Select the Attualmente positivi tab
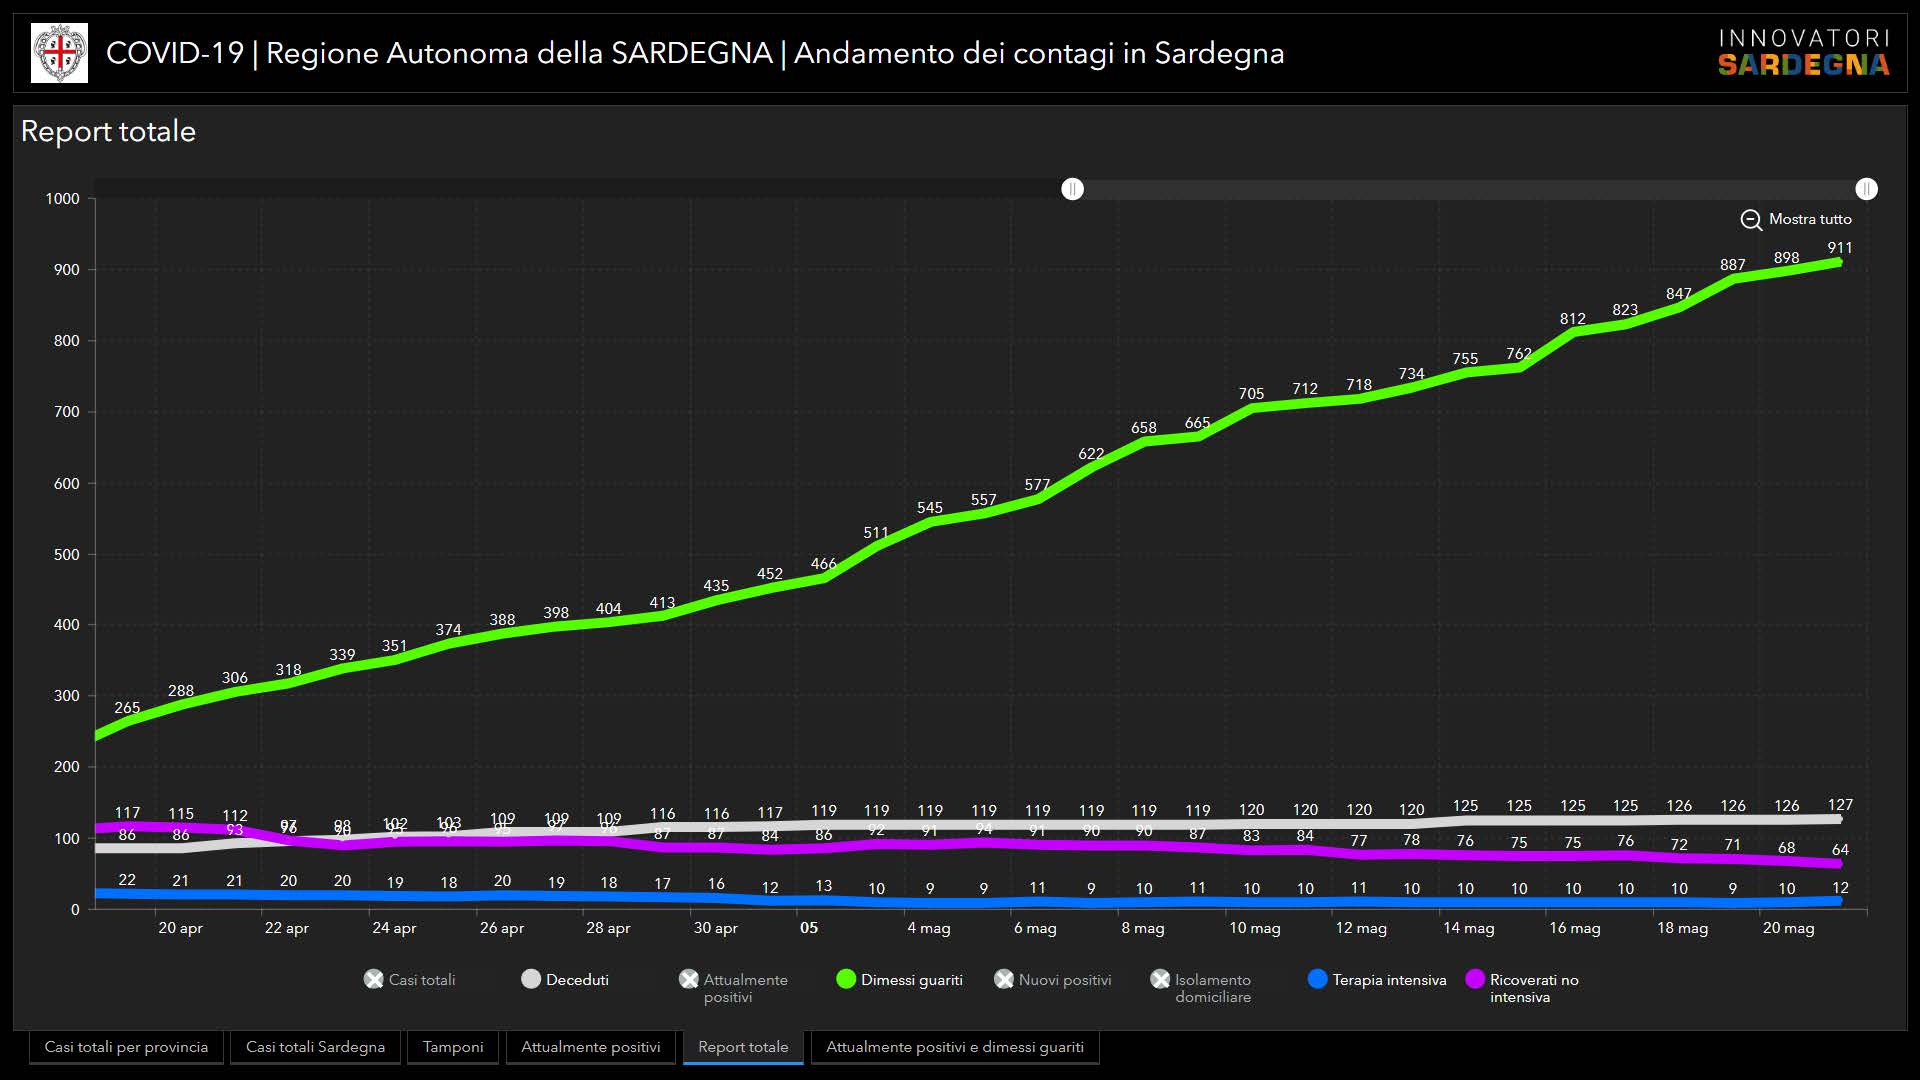 point(590,1047)
